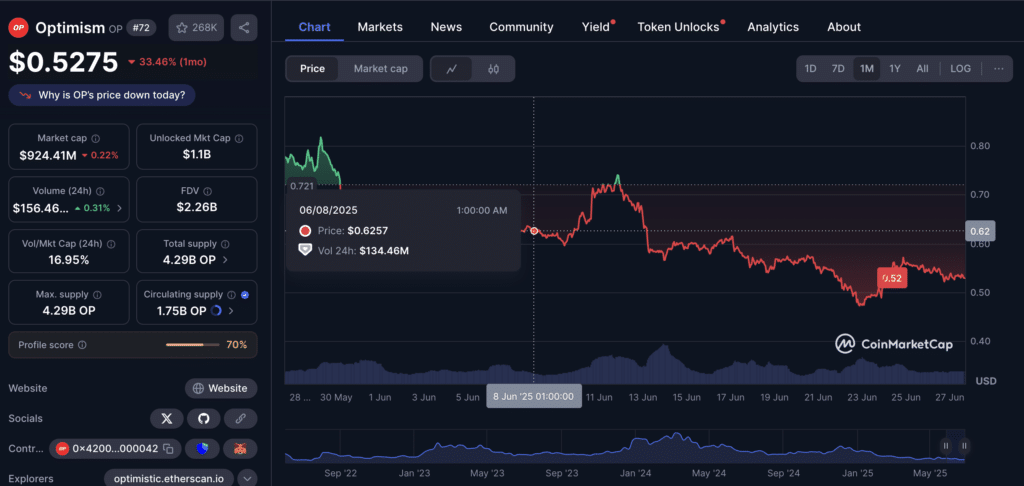The width and height of the screenshot is (1024, 486).
Task: Select the Market cap toggle
Action: pos(381,69)
